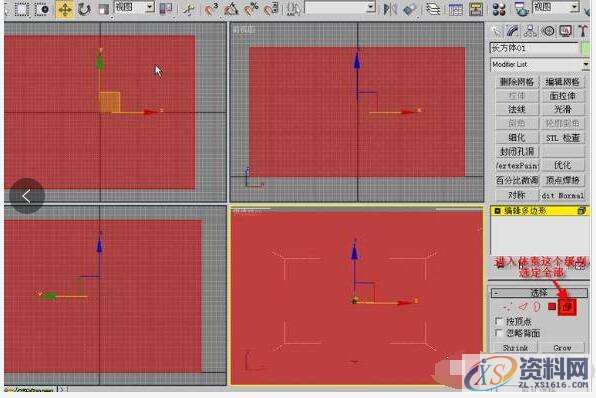Enable the 按顶点 checkbox
Image resolution: width=596 pixels, height=398 pixels.
pyautogui.click(x=499, y=321)
